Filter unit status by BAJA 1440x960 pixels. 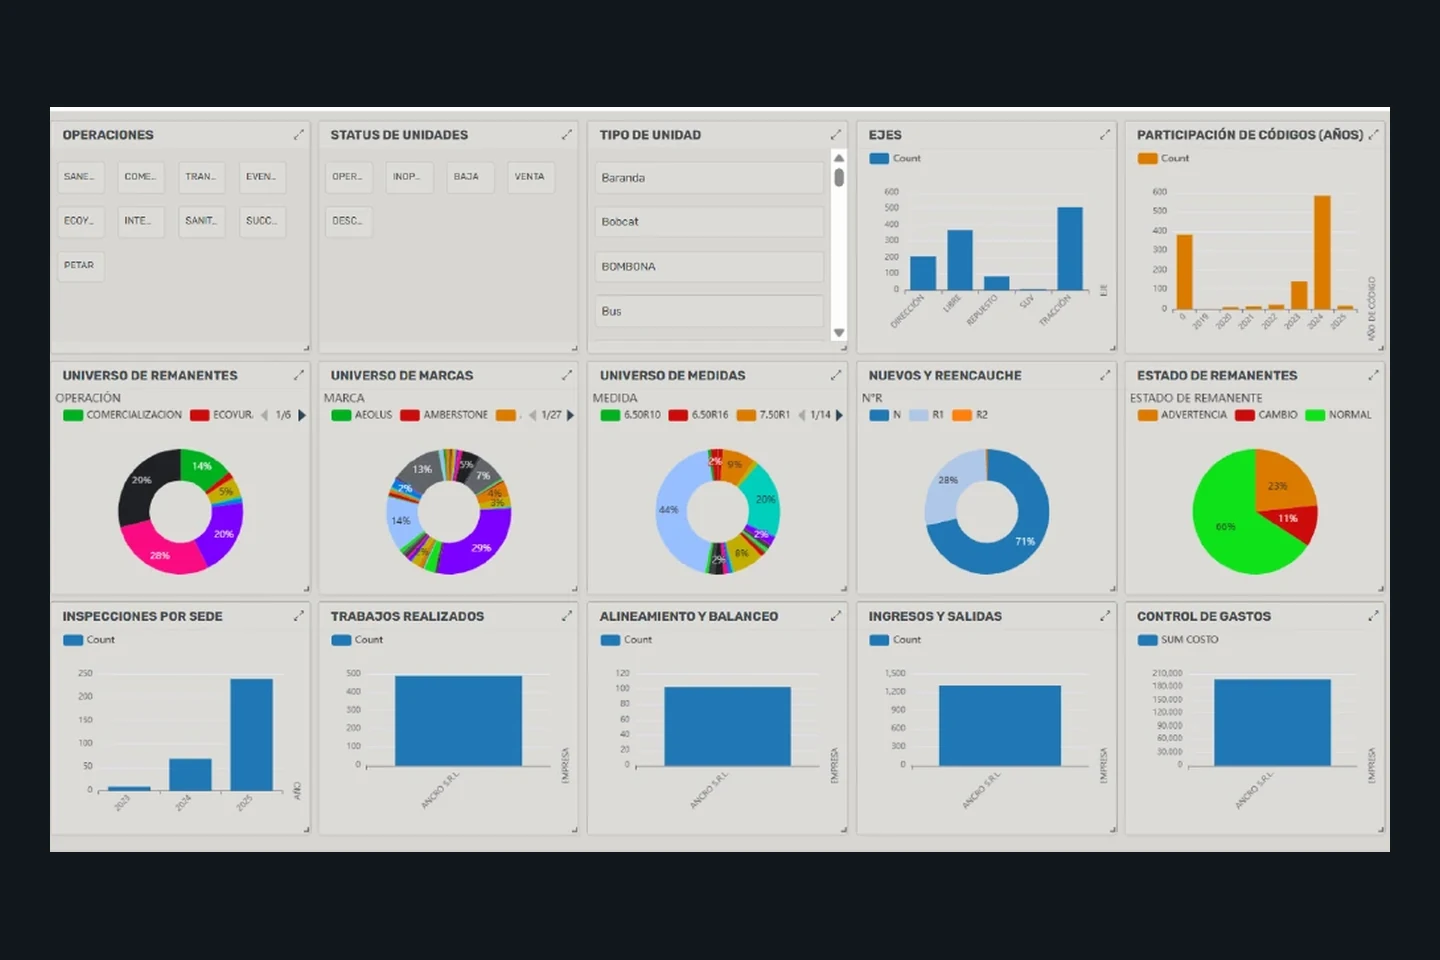pos(470,177)
